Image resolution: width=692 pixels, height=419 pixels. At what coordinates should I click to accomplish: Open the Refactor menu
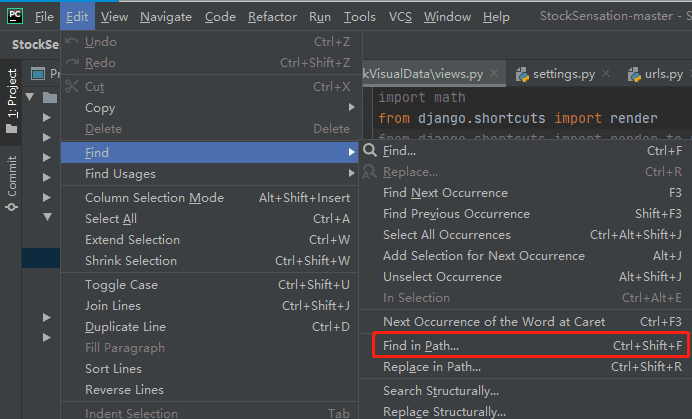pyautogui.click(x=272, y=17)
